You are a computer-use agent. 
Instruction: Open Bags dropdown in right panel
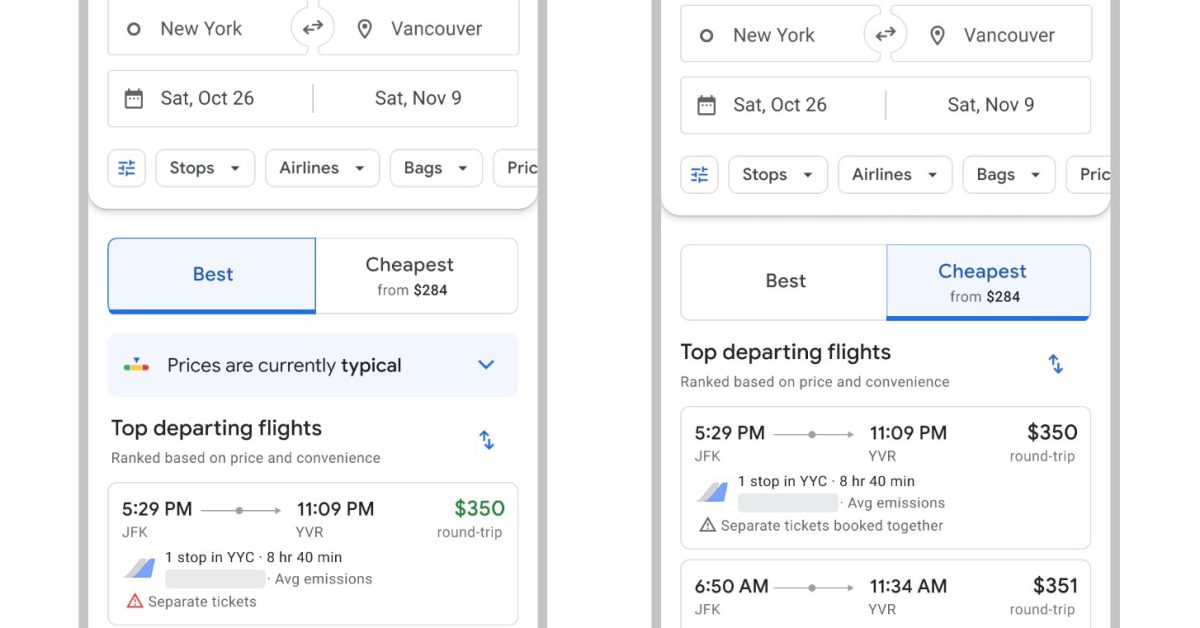coord(1008,175)
